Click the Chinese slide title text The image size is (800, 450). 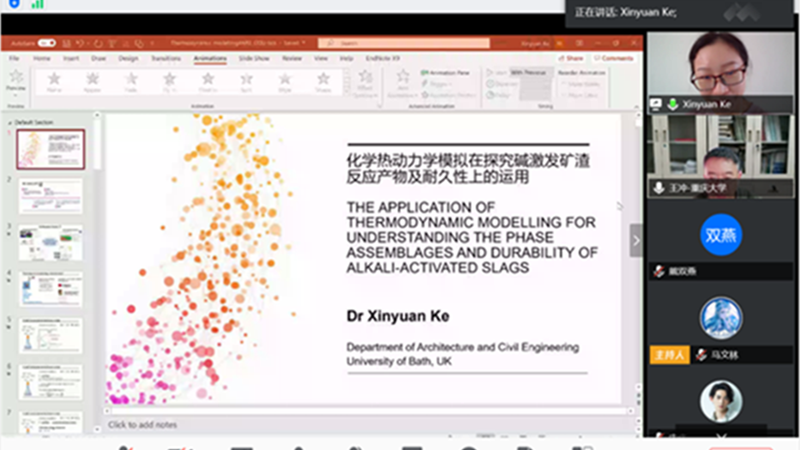(x=468, y=169)
